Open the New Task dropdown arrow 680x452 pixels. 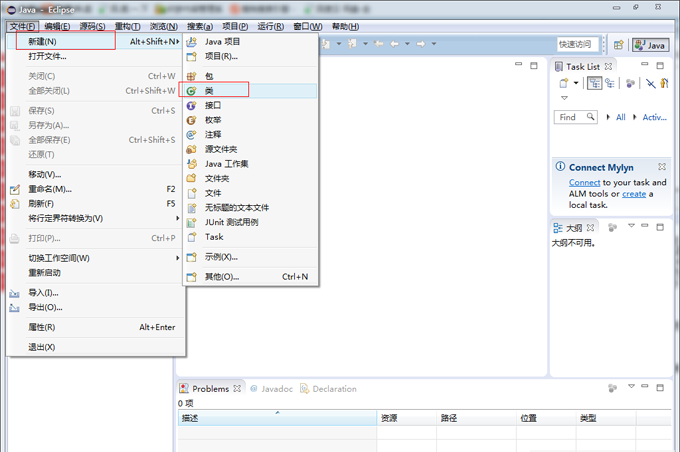coord(576,84)
